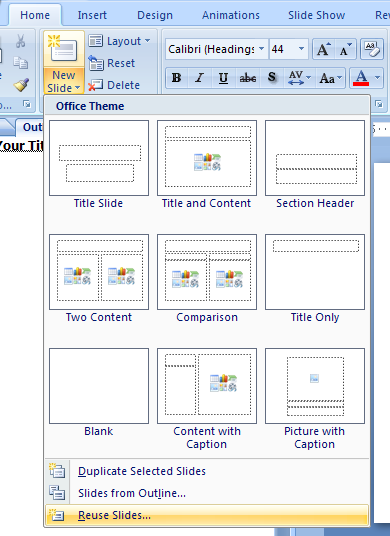Toggle Strikethrough formatting
The height and width of the screenshot is (536, 390).
pyautogui.click(x=247, y=78)
